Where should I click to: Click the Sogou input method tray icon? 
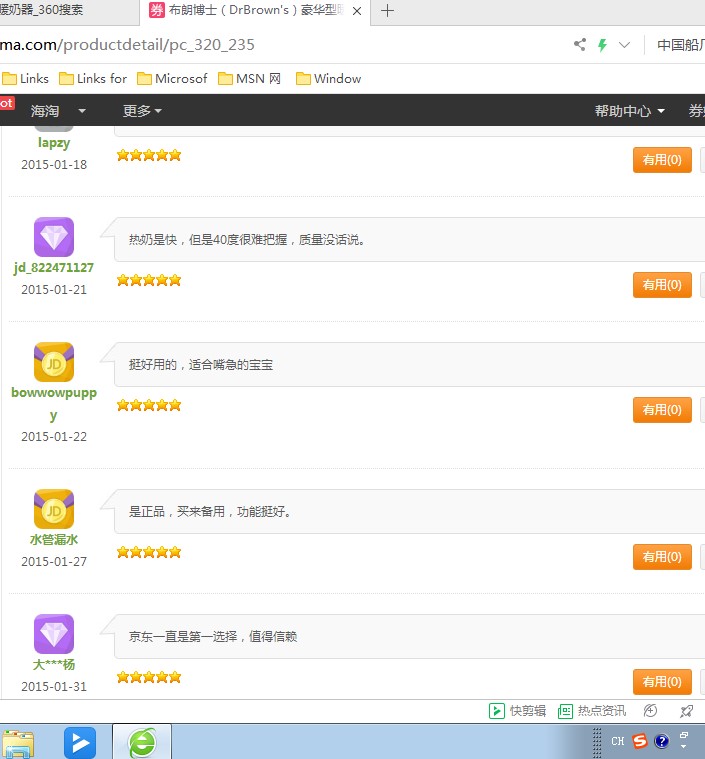[x=639, y=741]
